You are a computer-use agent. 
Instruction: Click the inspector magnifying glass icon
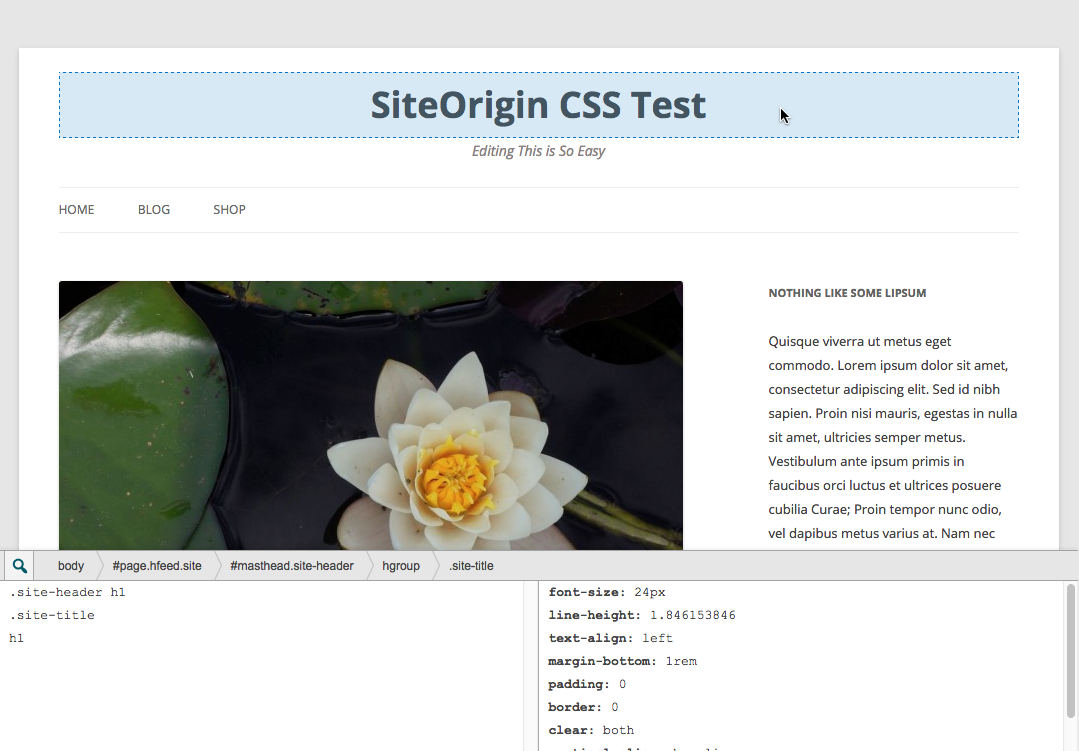click(18, 565)
